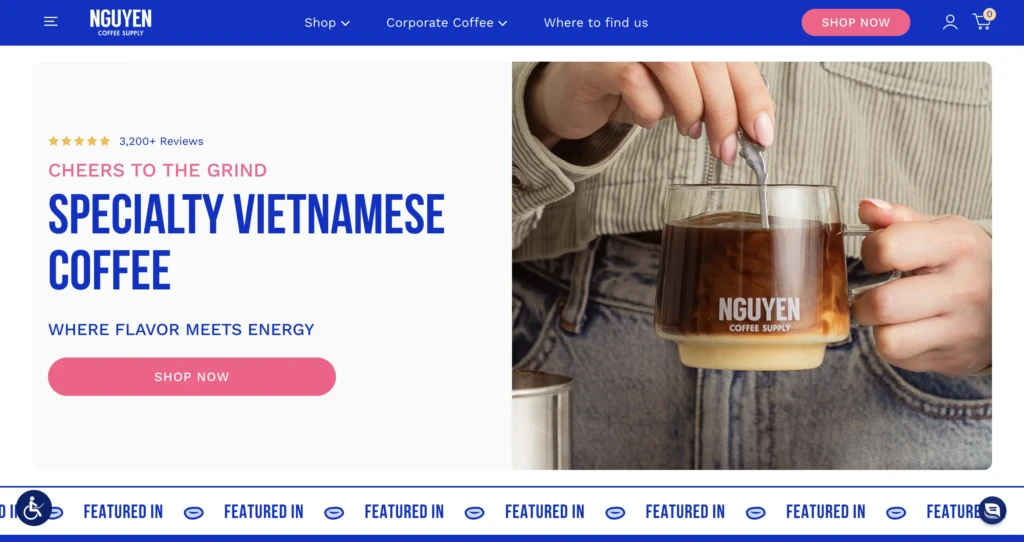Click the Nguyen Coffee Supply logo

[121, 22]
